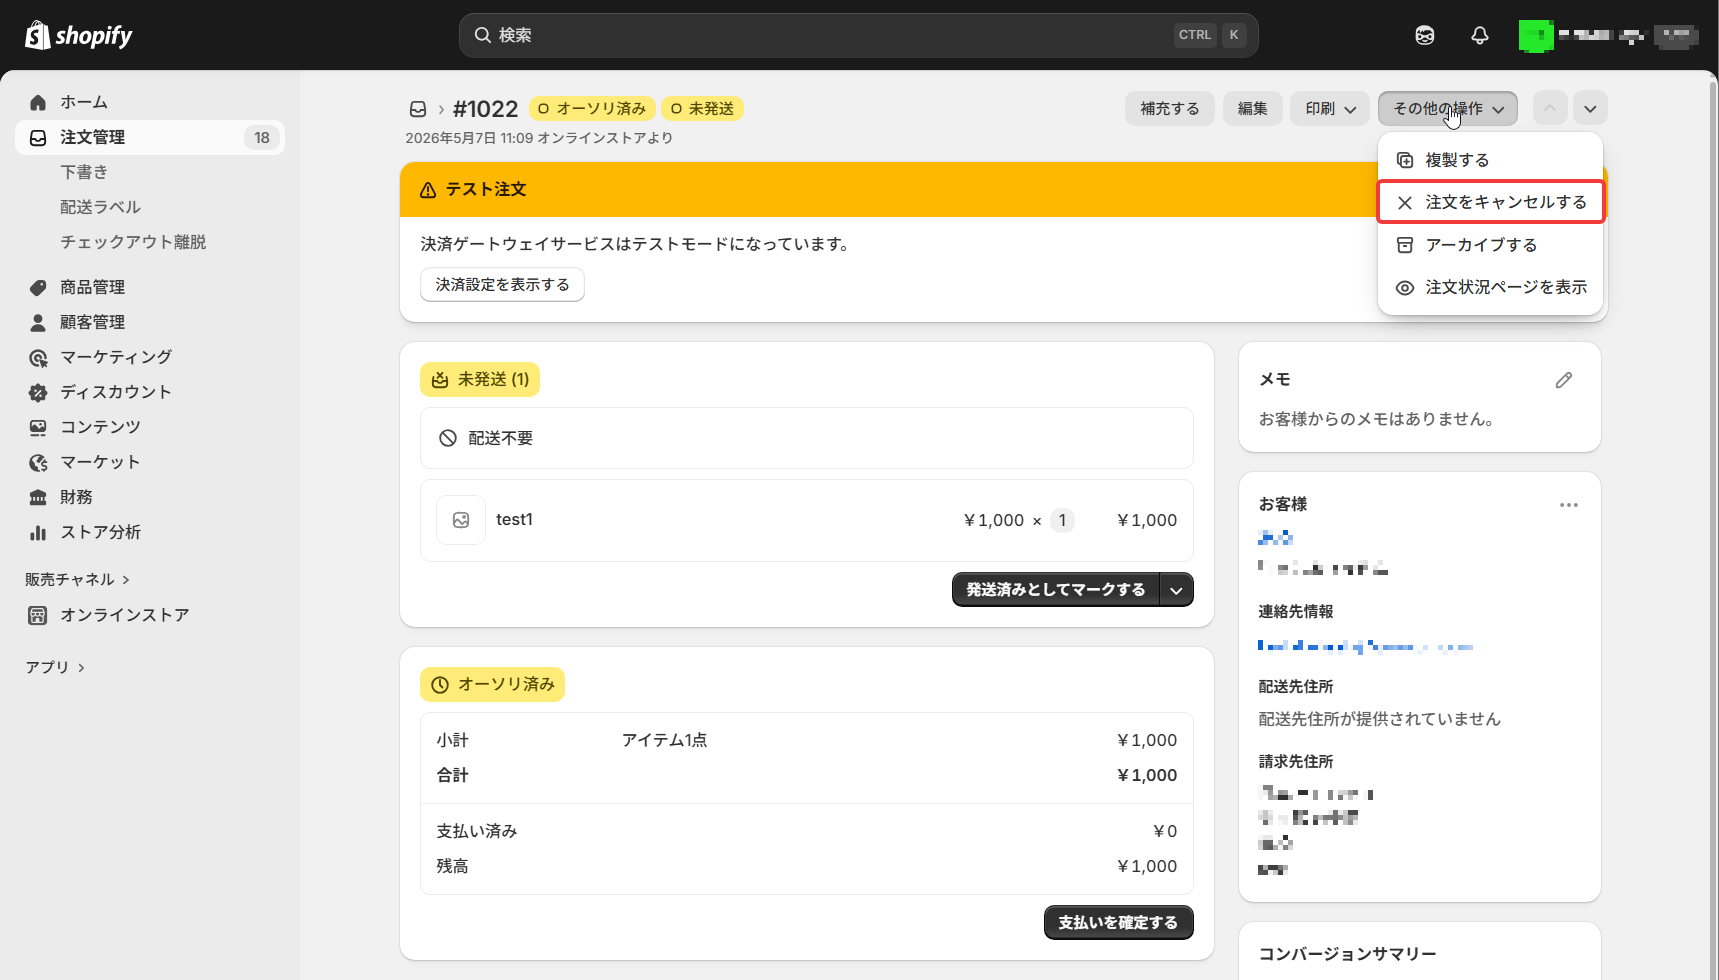This screenshot has width=1719, height=980.
Task: Click test1 product name
Action: tap(514, 520)
